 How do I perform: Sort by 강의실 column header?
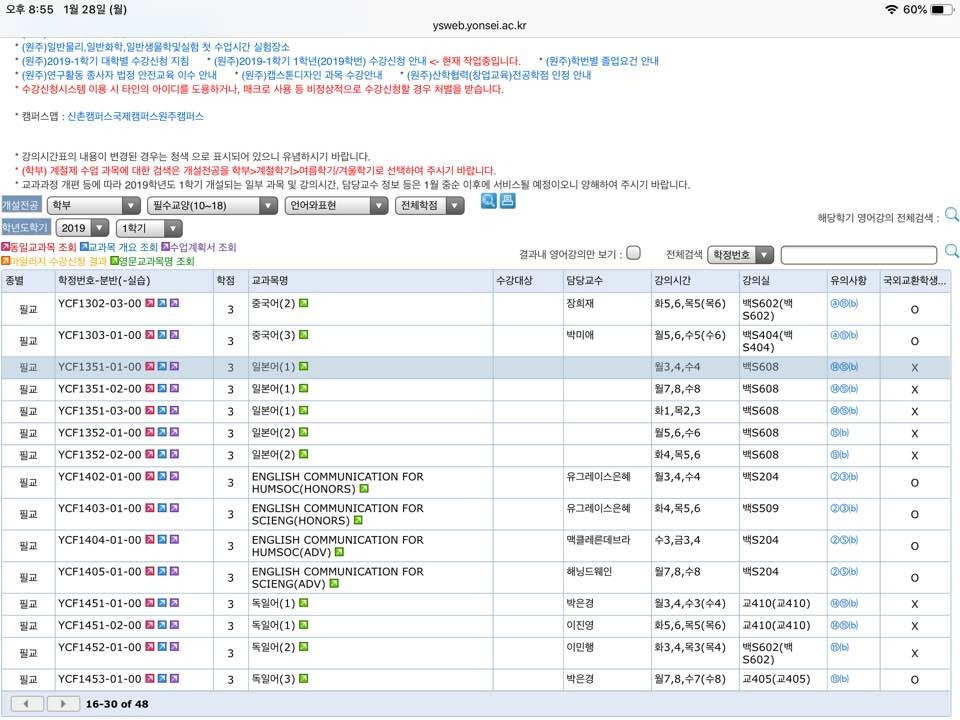756,280
